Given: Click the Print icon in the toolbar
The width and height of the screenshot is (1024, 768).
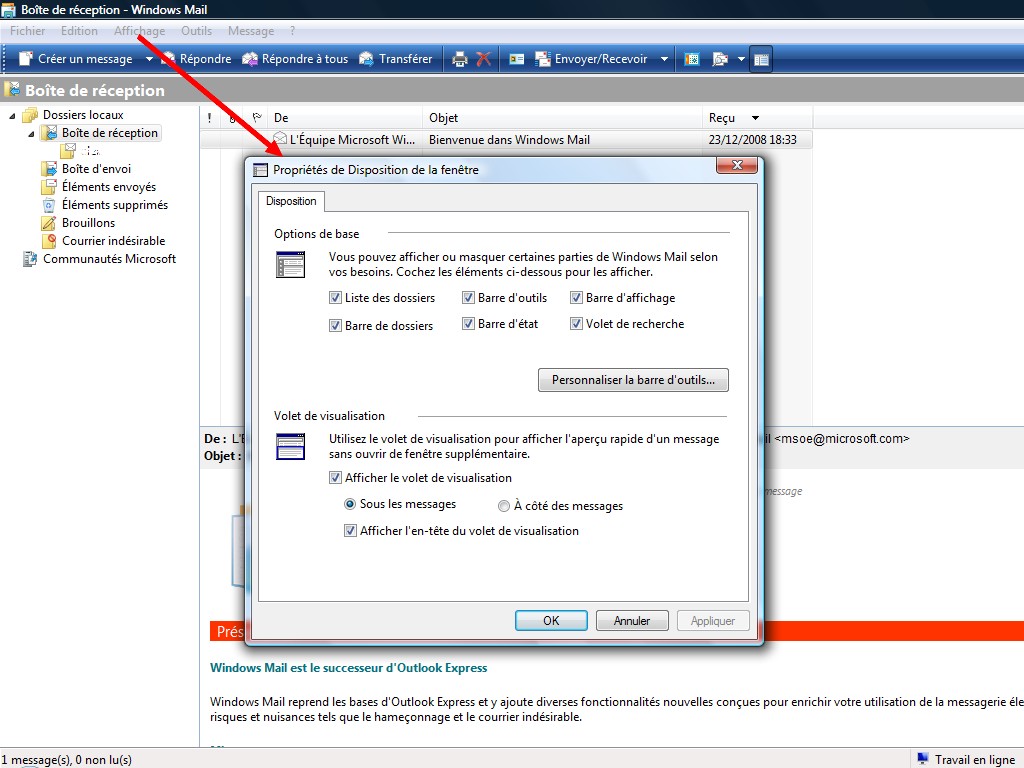Looking at the screenshot, I should coord(460,59).
